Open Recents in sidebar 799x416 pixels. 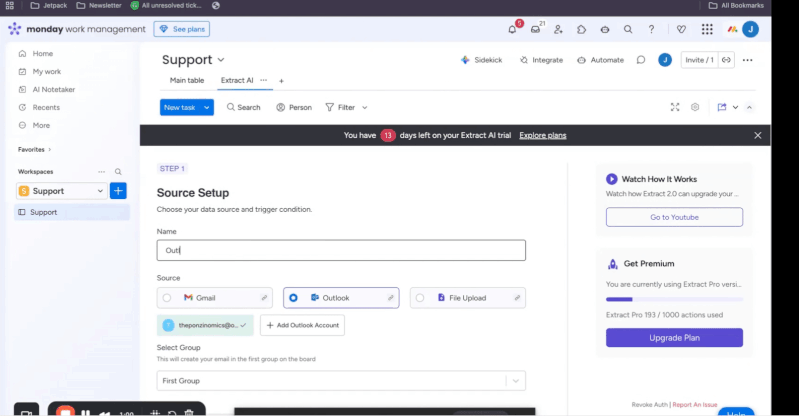click(46, 108)
